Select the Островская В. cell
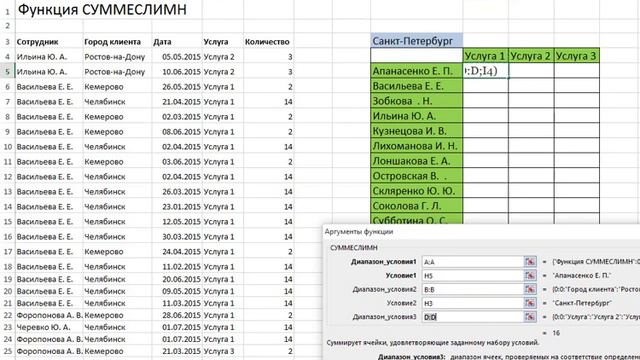The height and width of the screenshot is (360, 640). 416,176
